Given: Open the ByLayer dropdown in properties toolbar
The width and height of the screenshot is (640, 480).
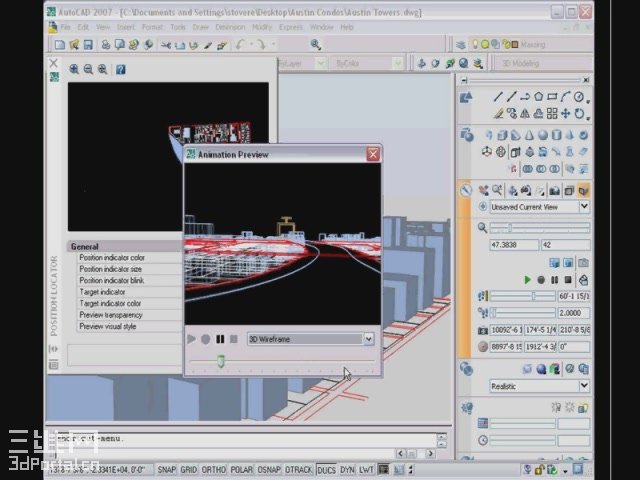Looking at the screenshot, I should (x=321, y=63).
